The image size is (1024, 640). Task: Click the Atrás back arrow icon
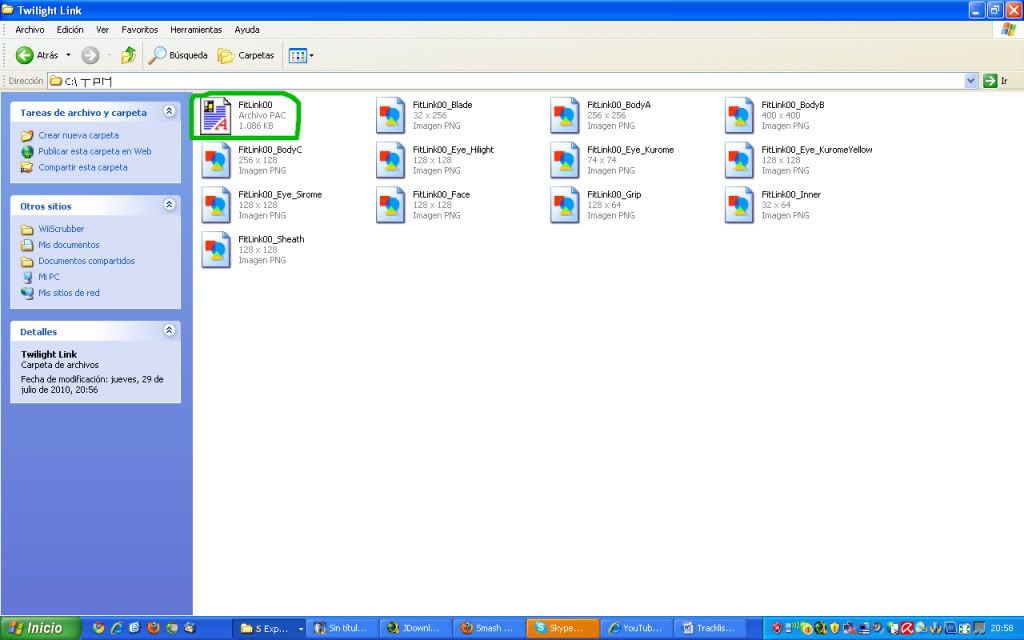(x=25, y=55)
